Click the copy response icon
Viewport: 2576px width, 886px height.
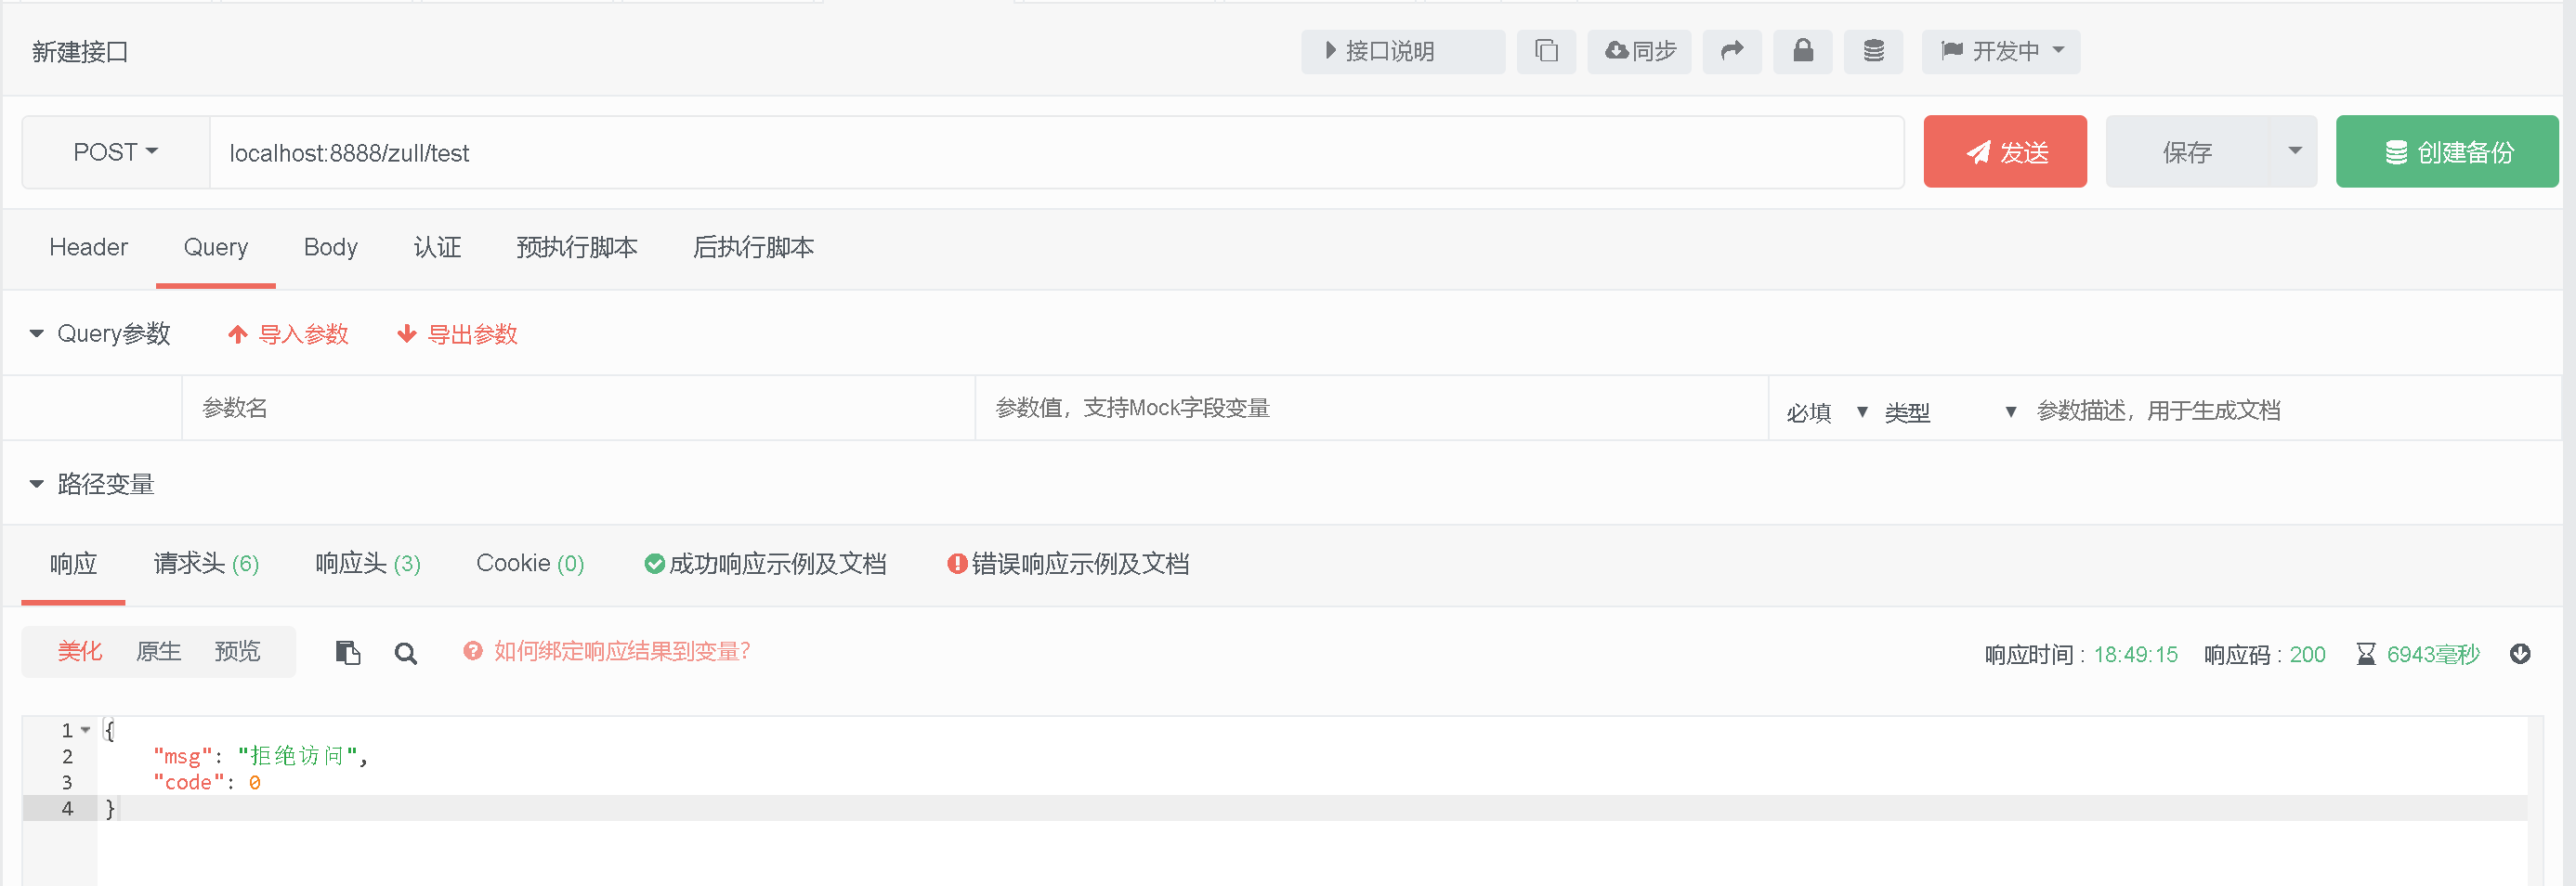tap(347, 653)
